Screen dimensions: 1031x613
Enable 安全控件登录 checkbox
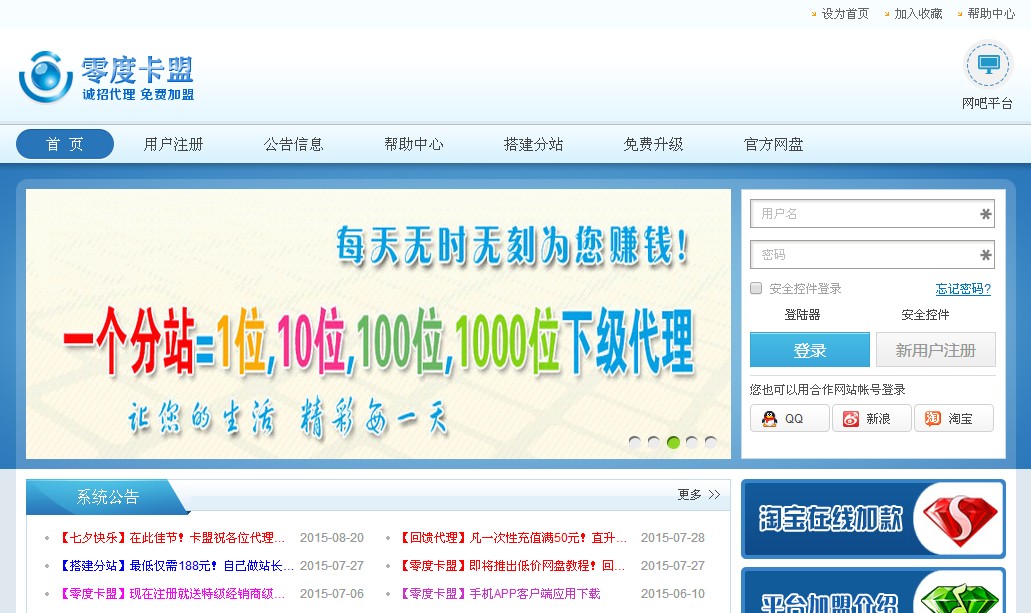point(755,288)
